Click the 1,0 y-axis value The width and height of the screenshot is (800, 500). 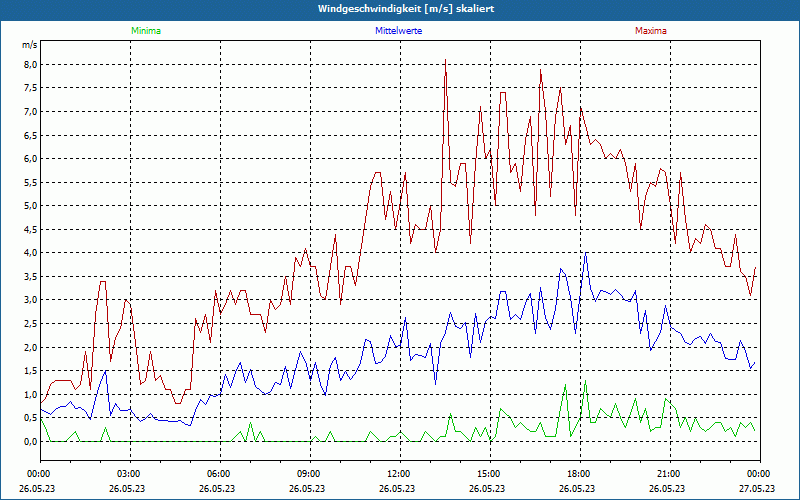(x=31, y=394)
